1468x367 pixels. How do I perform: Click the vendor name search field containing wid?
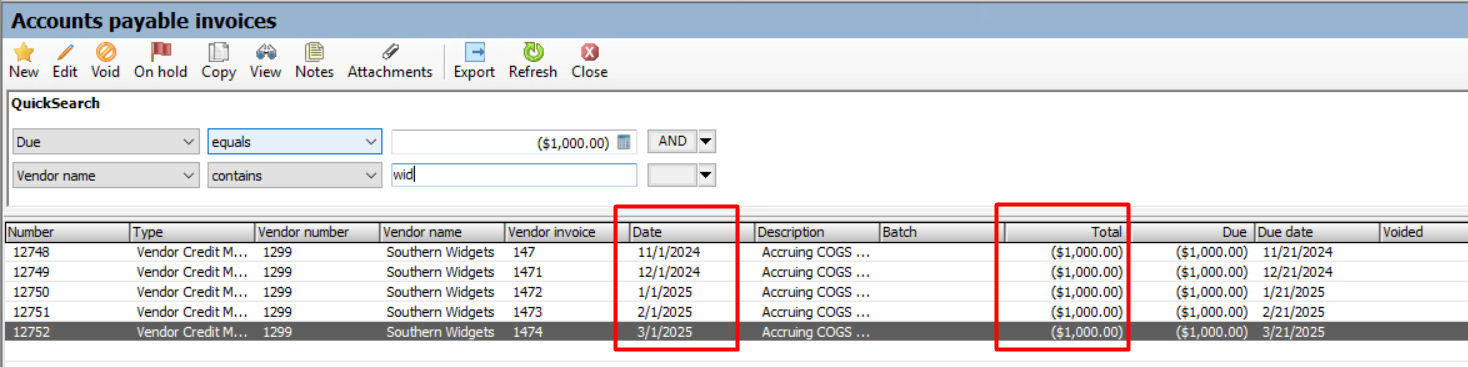pos(514,175)
